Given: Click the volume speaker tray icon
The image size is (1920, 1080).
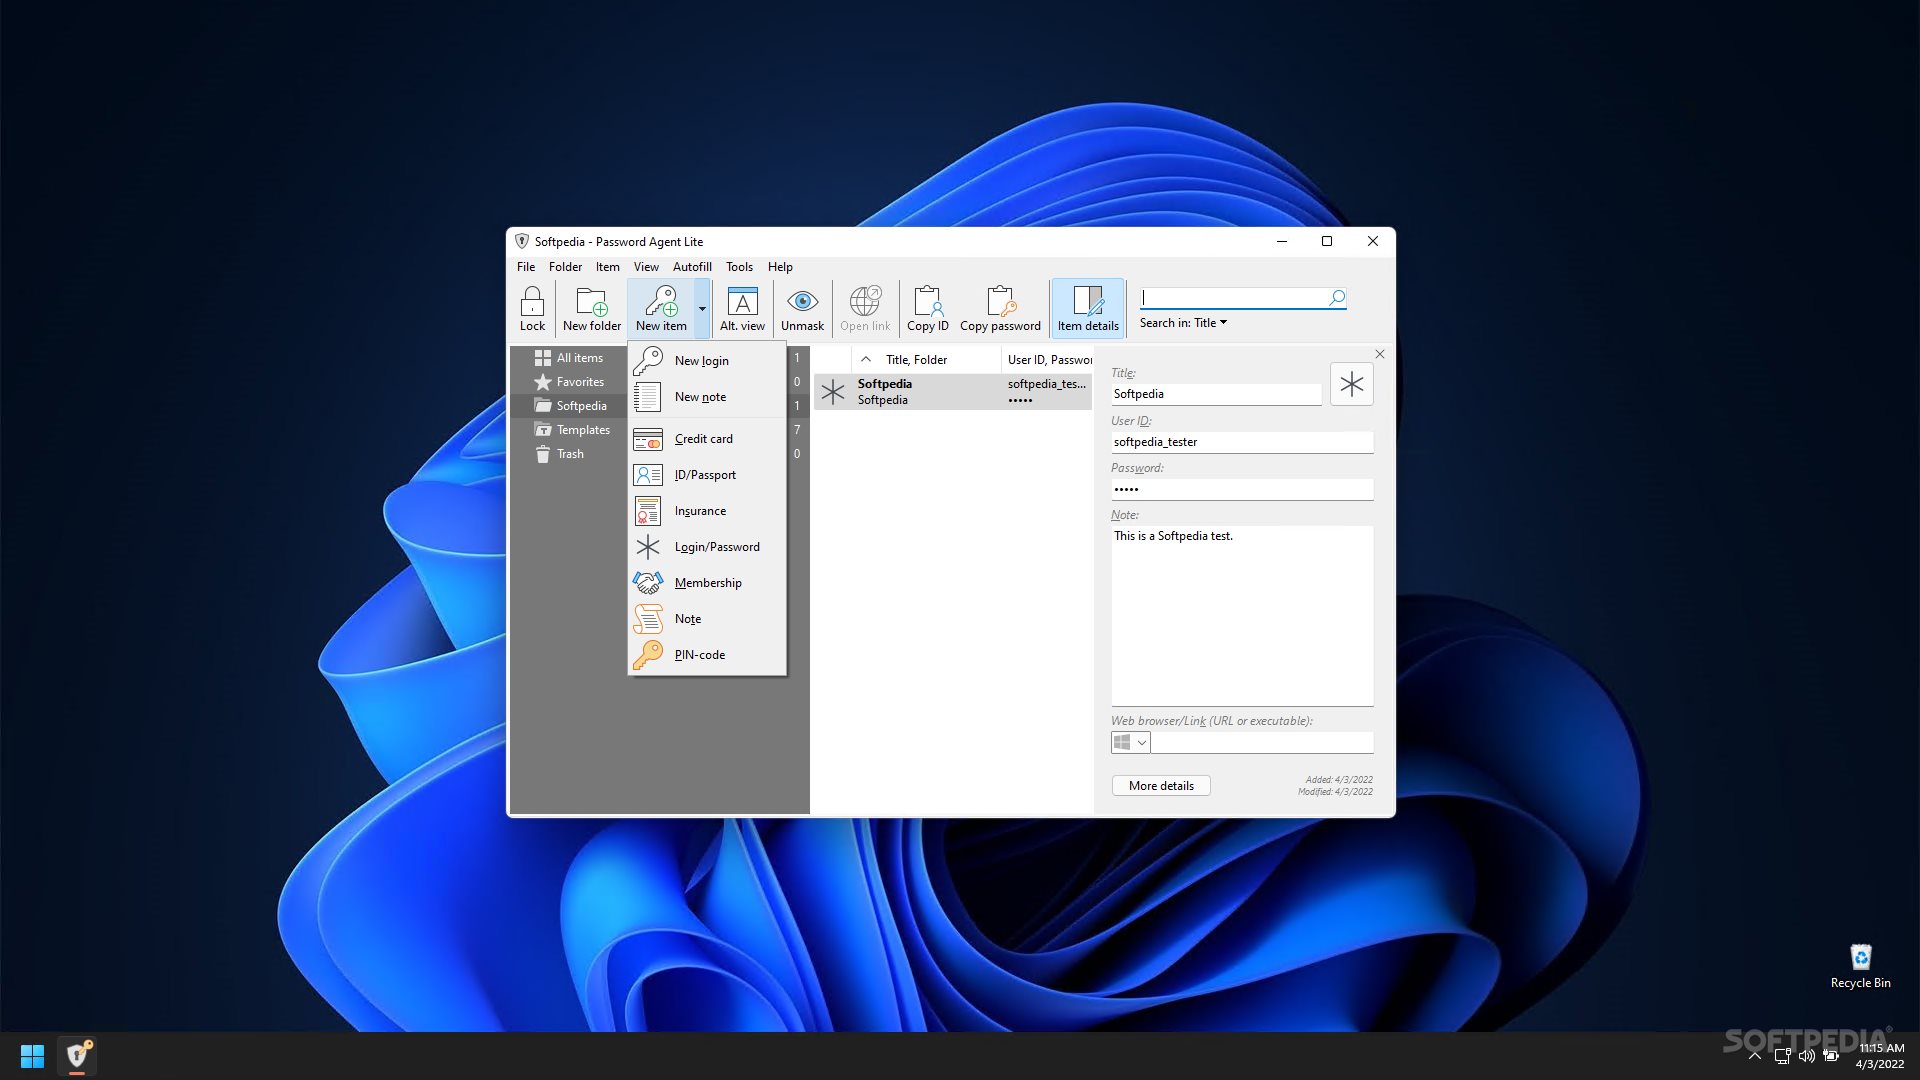Looking at the screenshot, I should [1806, 1056].
